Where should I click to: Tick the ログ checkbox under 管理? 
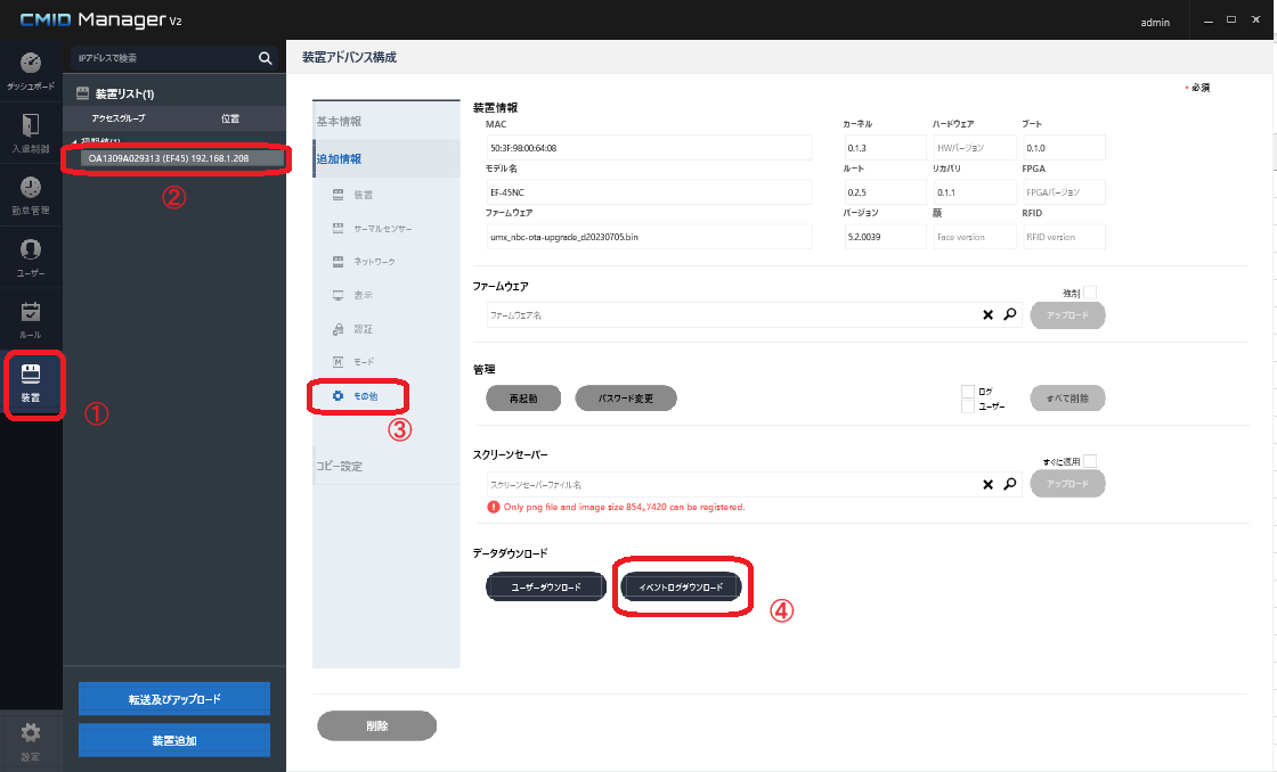[968, 391]
